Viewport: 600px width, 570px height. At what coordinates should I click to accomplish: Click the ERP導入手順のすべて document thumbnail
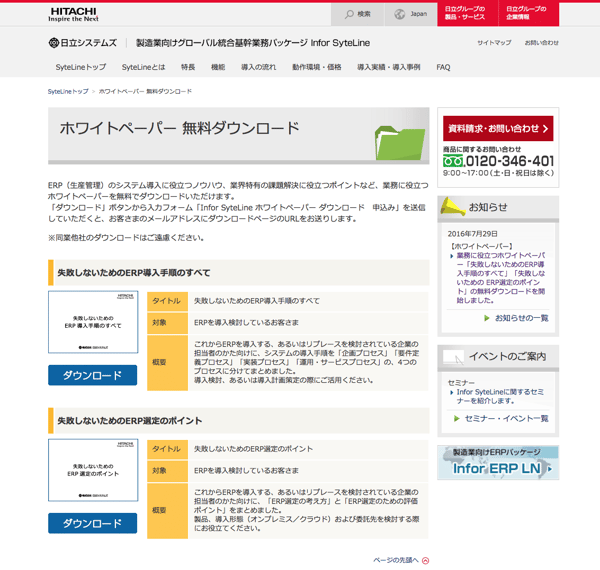pos(93,322)
